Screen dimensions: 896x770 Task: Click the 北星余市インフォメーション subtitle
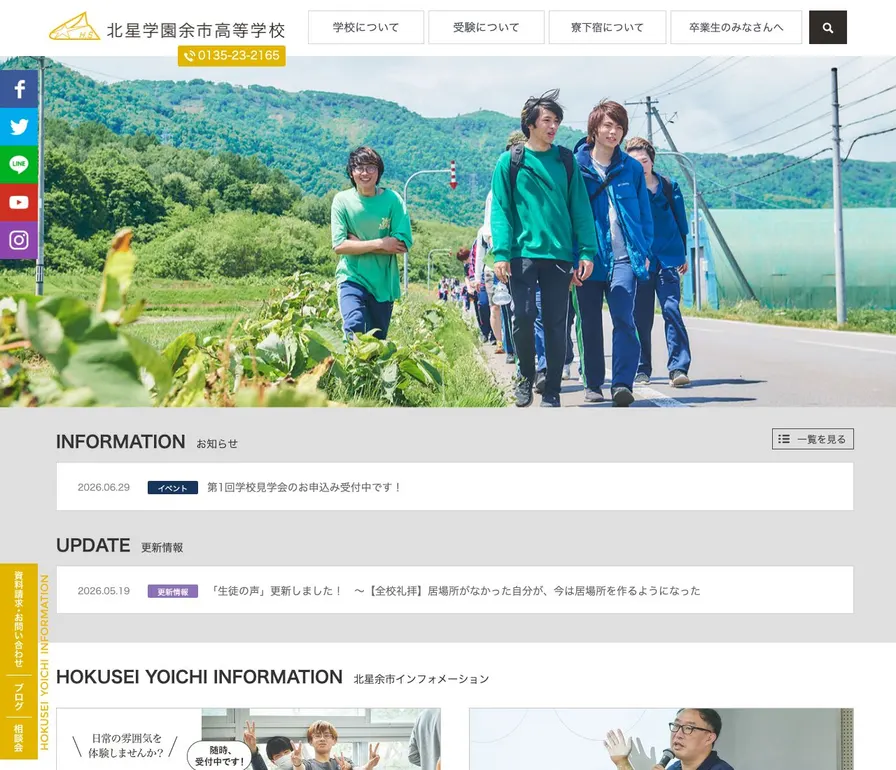pos(421,679)
